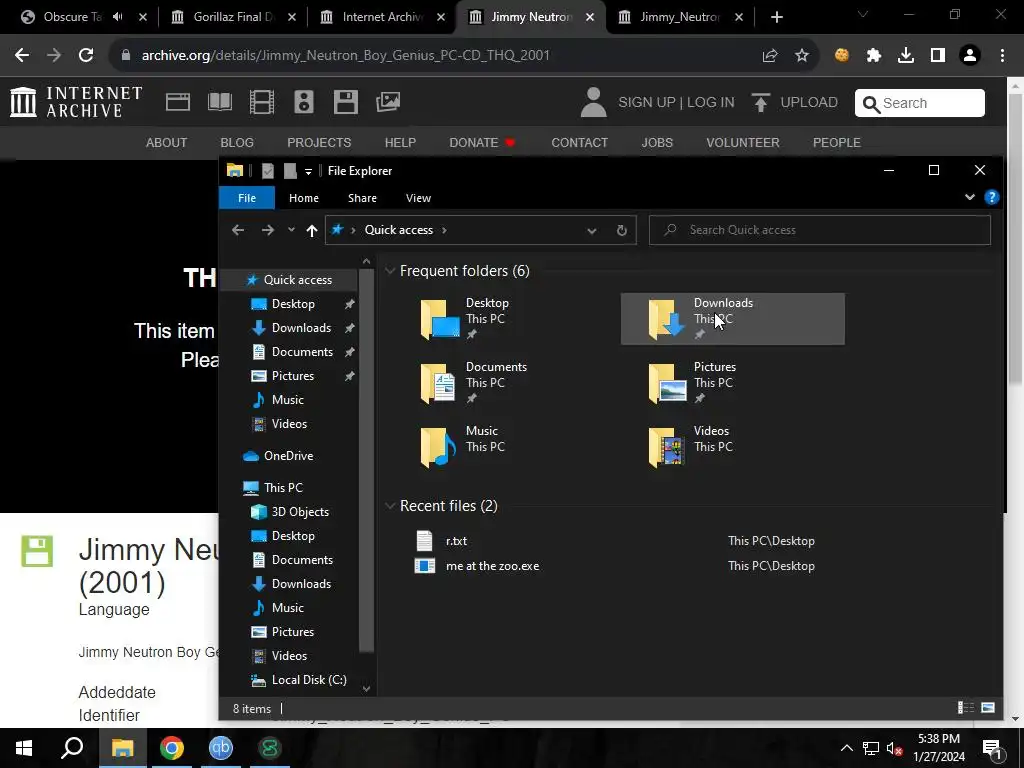Expand the address bar history dropdown

pos(592,230)
